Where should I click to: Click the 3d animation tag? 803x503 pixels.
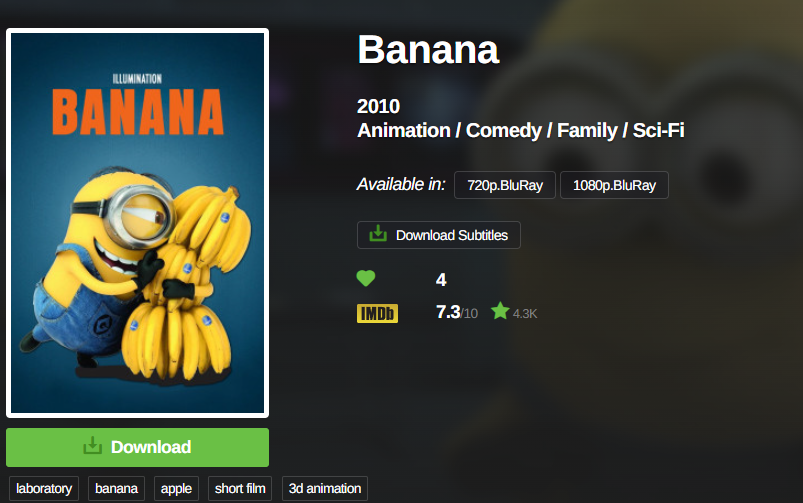(325, 489)
